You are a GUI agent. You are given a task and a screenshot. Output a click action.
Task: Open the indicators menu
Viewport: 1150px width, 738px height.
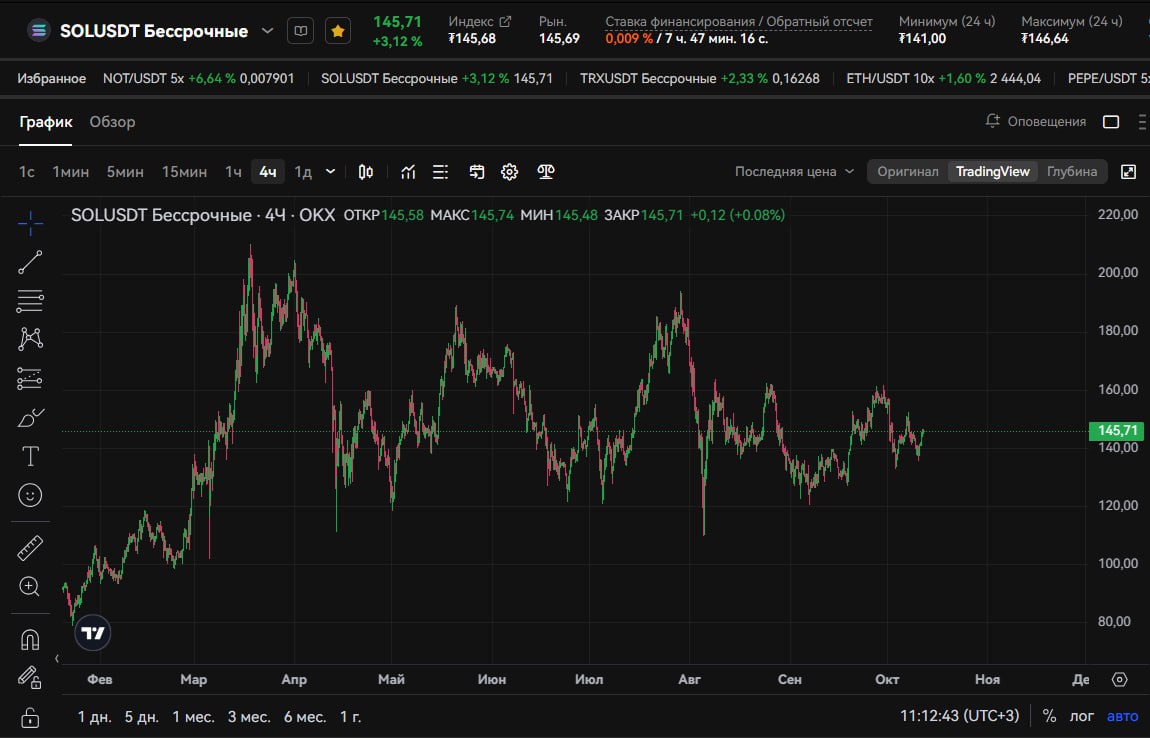point(409,172)
